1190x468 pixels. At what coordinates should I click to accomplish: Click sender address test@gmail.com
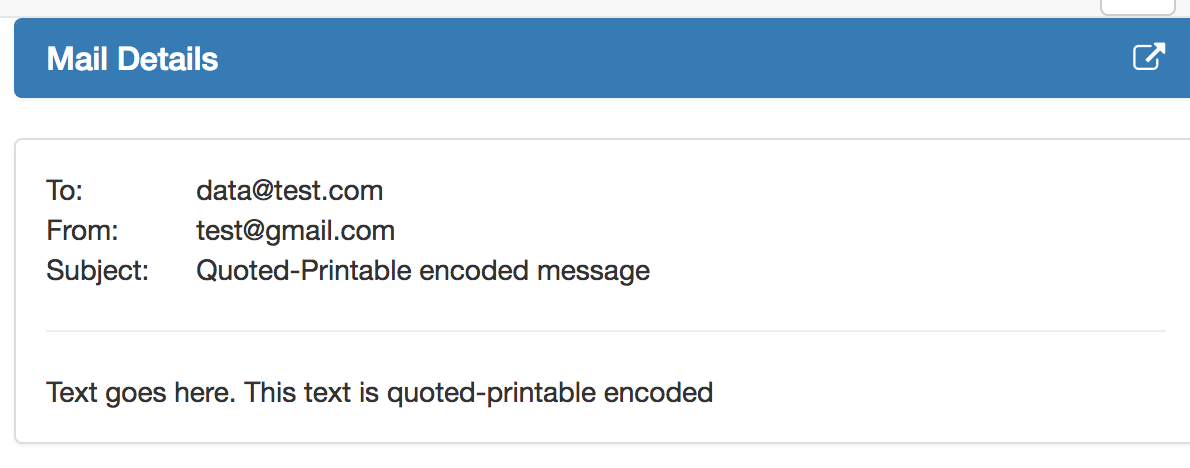point(295,231)
